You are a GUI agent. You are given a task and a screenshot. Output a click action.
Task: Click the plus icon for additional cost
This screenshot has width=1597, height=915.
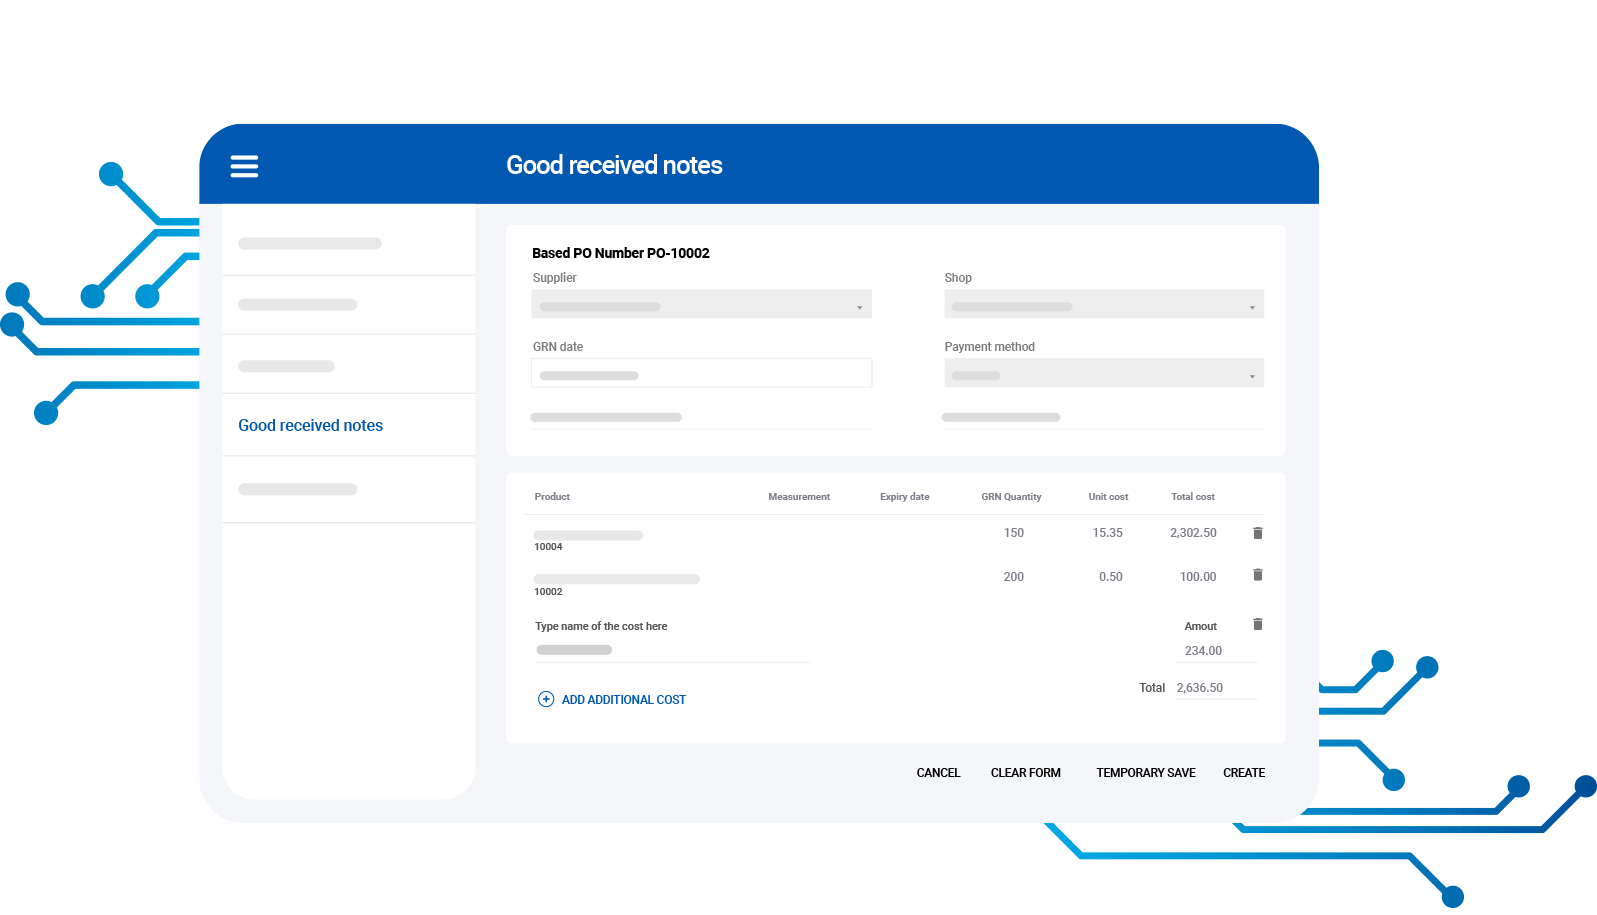546,699
